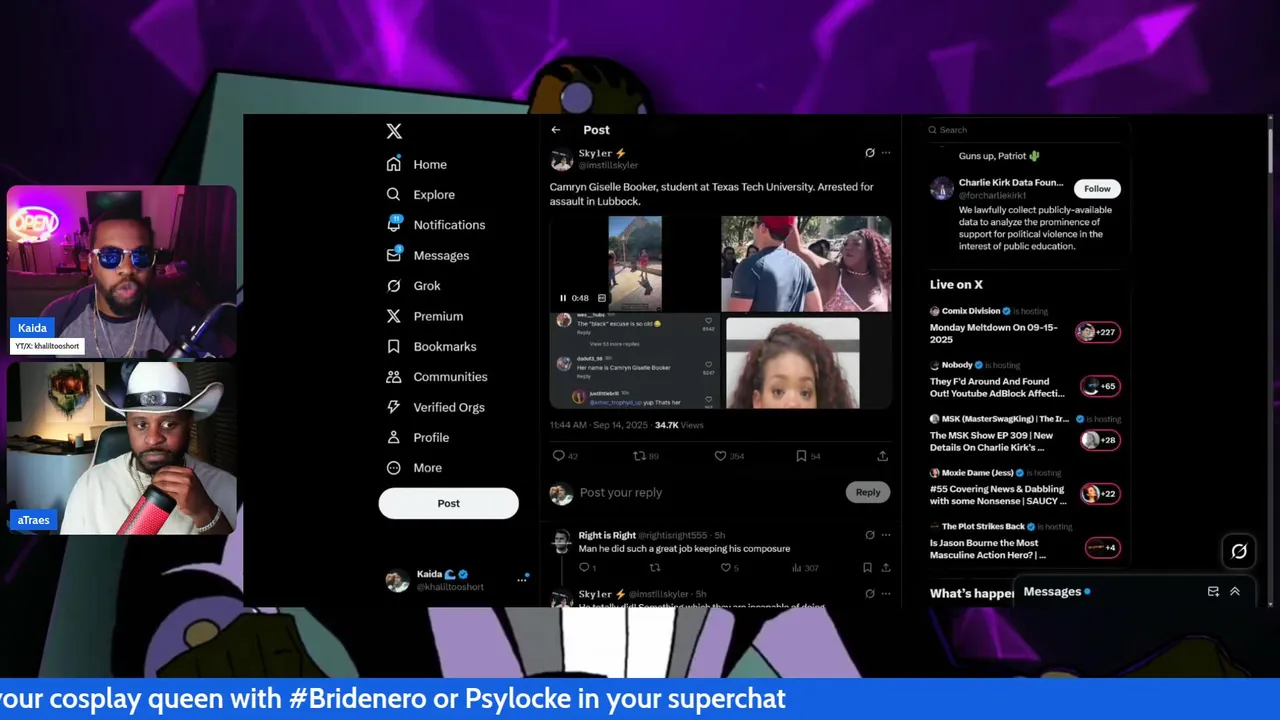This screenshot has width=1280, height=720.
Task: Expand the More menu in sidebar
Action: [x=415, y=467]
